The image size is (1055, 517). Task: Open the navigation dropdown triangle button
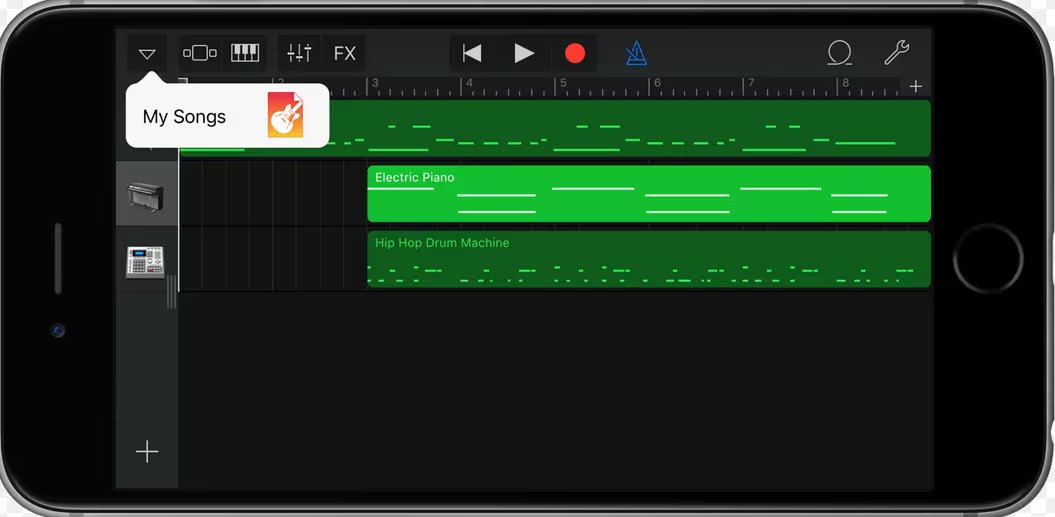click(x=147, y=54)
